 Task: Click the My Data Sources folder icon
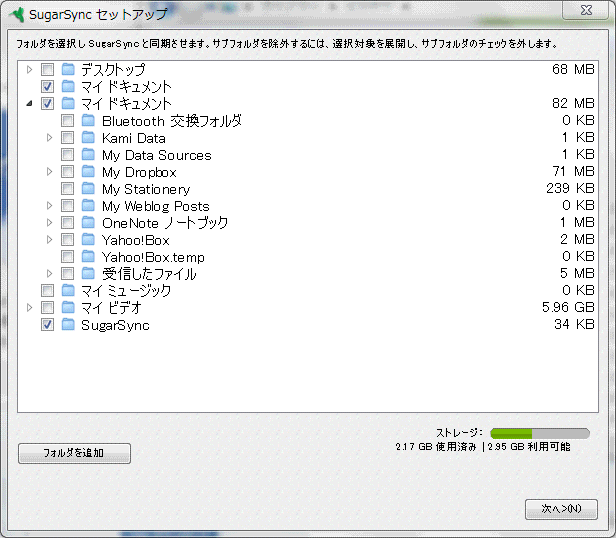(88, 154)
